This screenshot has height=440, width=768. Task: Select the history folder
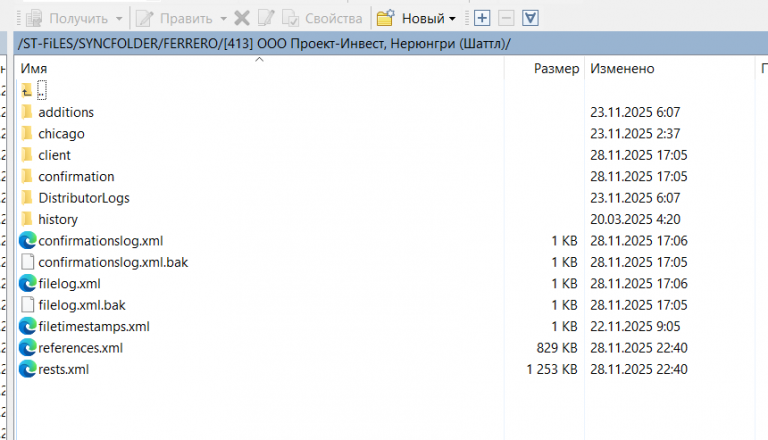[x=49, y=220]
